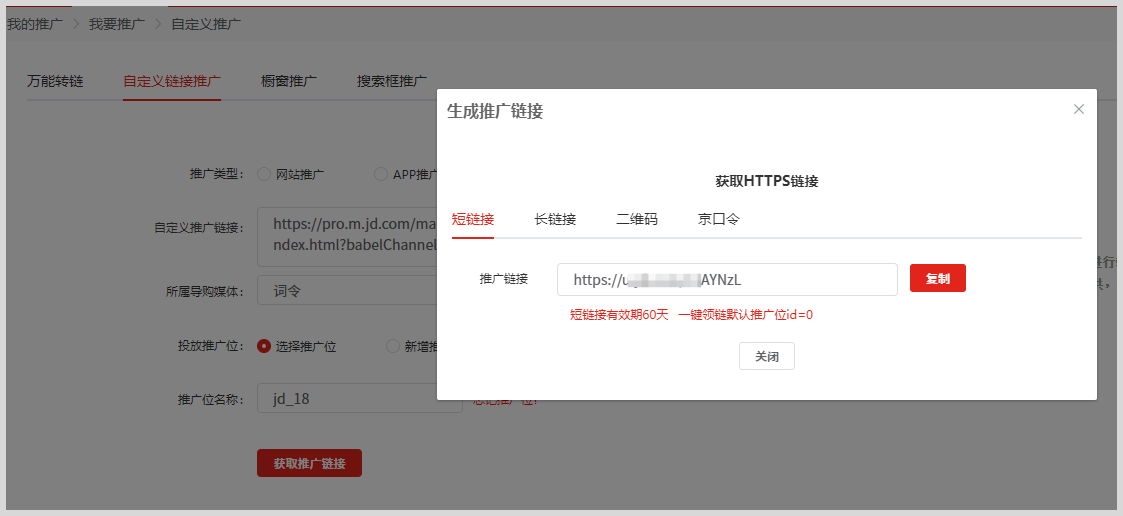The image size is (1123, 516).
Task: Open the 所属导购媒体 dropdown showing 词令
Action: [347, 291]
